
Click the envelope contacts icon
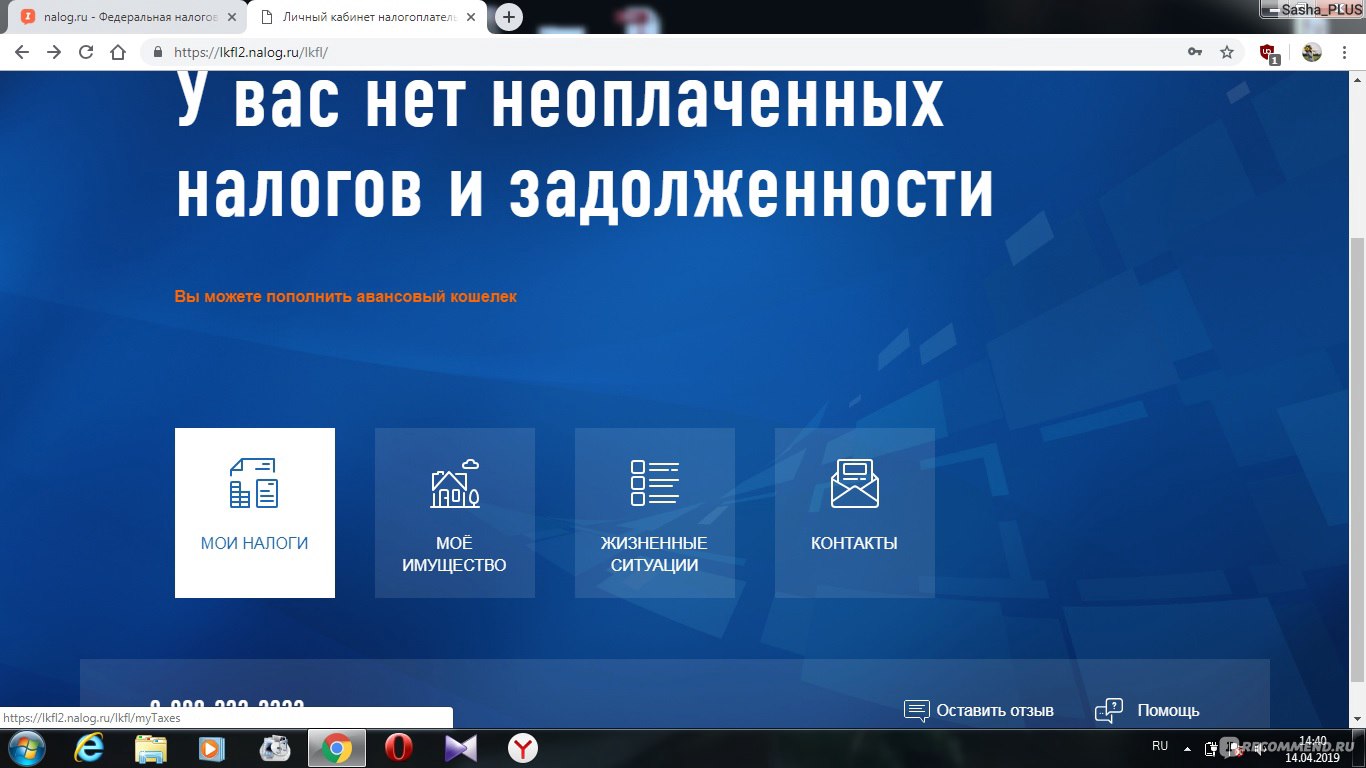(x=855, y=483)
